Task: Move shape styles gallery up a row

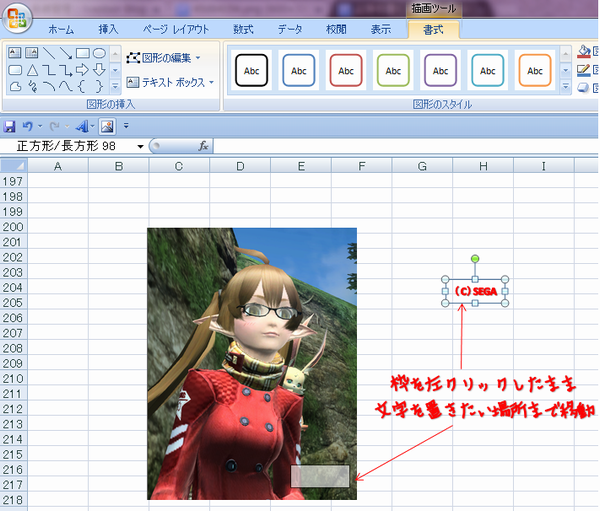Action: tap(565, 54)
